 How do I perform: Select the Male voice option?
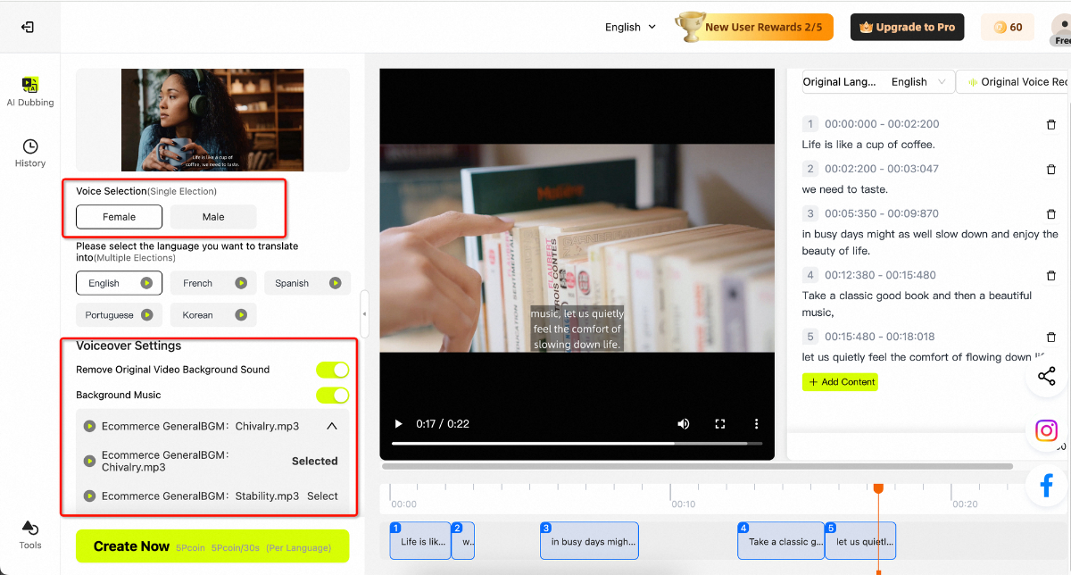213,217
